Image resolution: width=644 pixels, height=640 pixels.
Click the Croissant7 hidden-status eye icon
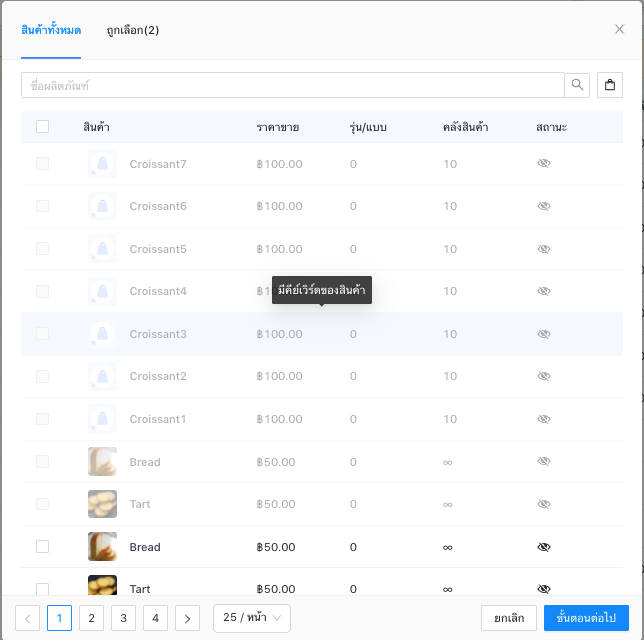click(x=544, y=163)
